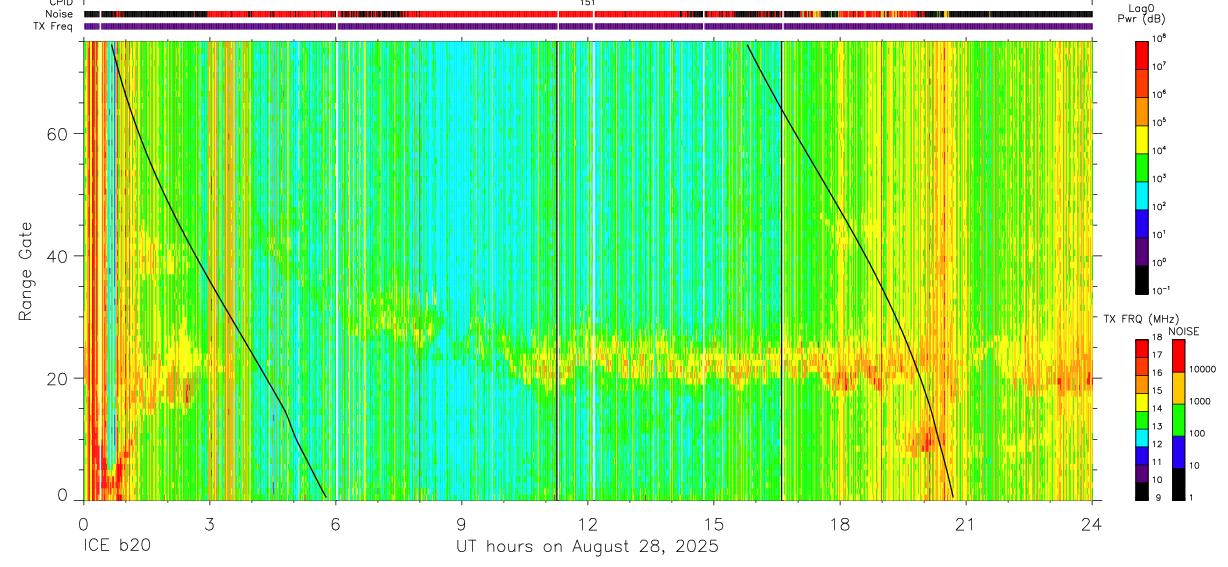1228x567 pixels.
Task: Click the blue 10-100 NOISE colorbar segment
Action: pyautogui.click(x=1180, y=452)
